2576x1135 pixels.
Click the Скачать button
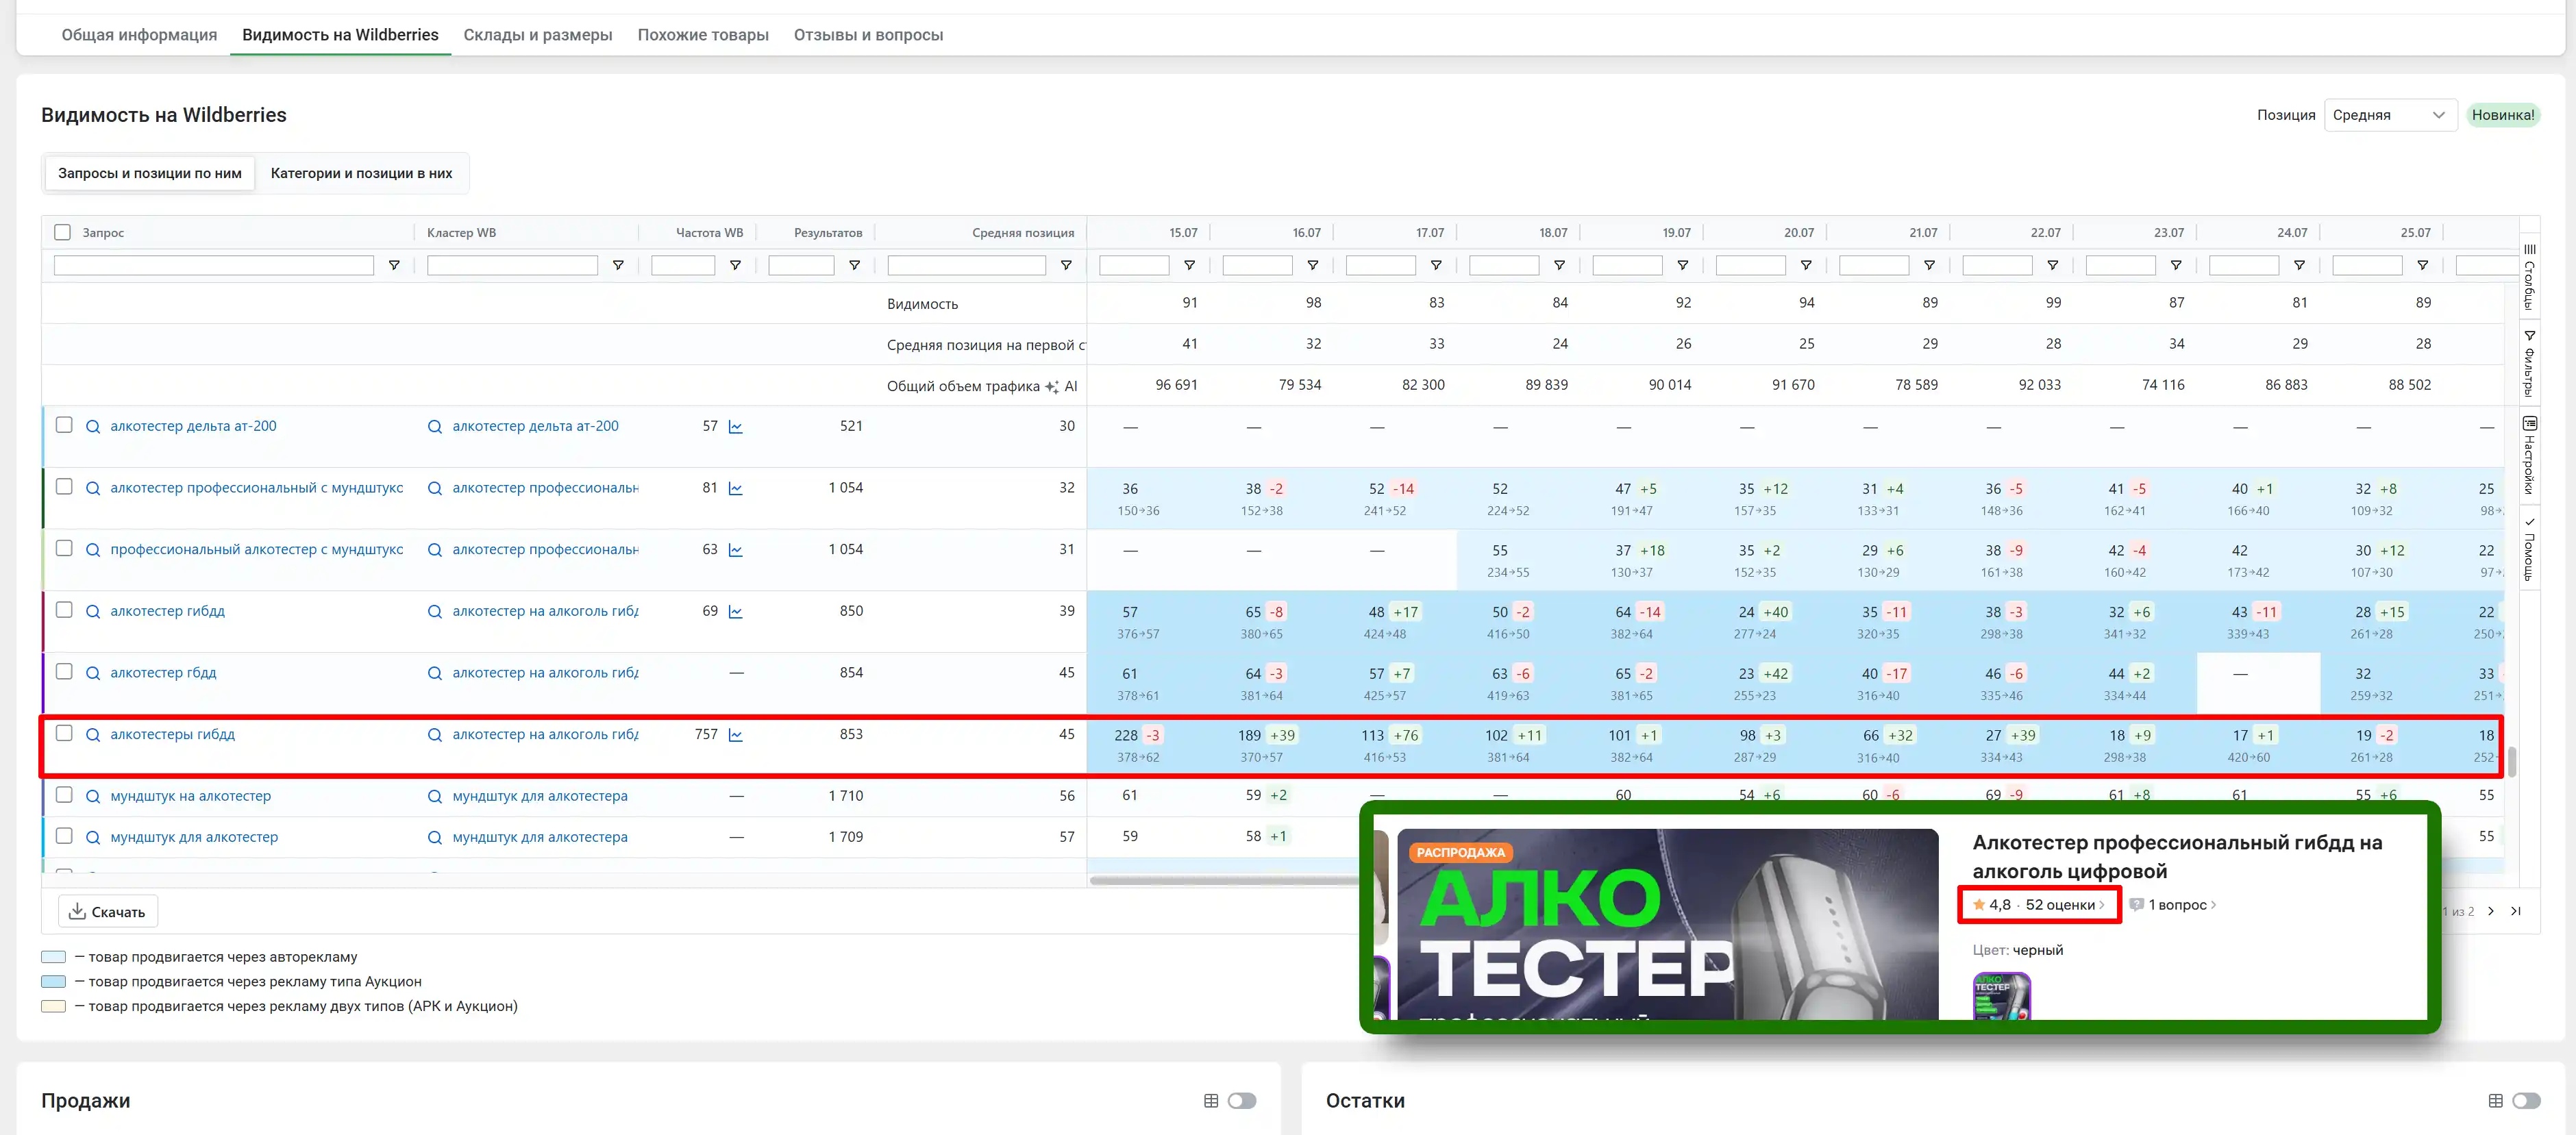(107, 911)
